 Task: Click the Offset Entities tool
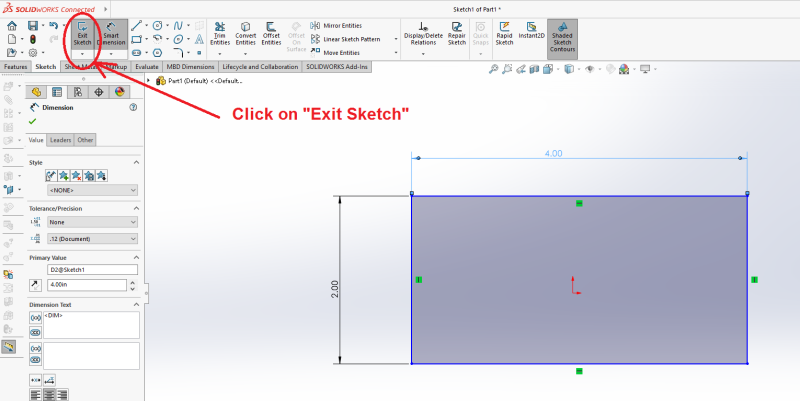point(271,34)
